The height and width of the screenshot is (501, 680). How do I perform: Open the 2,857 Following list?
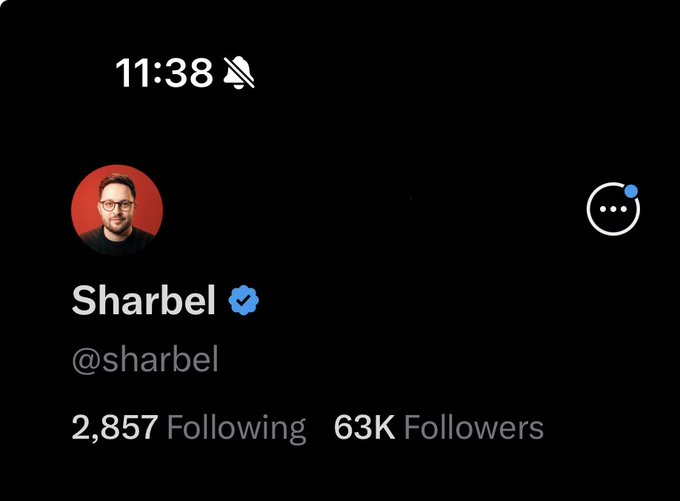[189, 429]
